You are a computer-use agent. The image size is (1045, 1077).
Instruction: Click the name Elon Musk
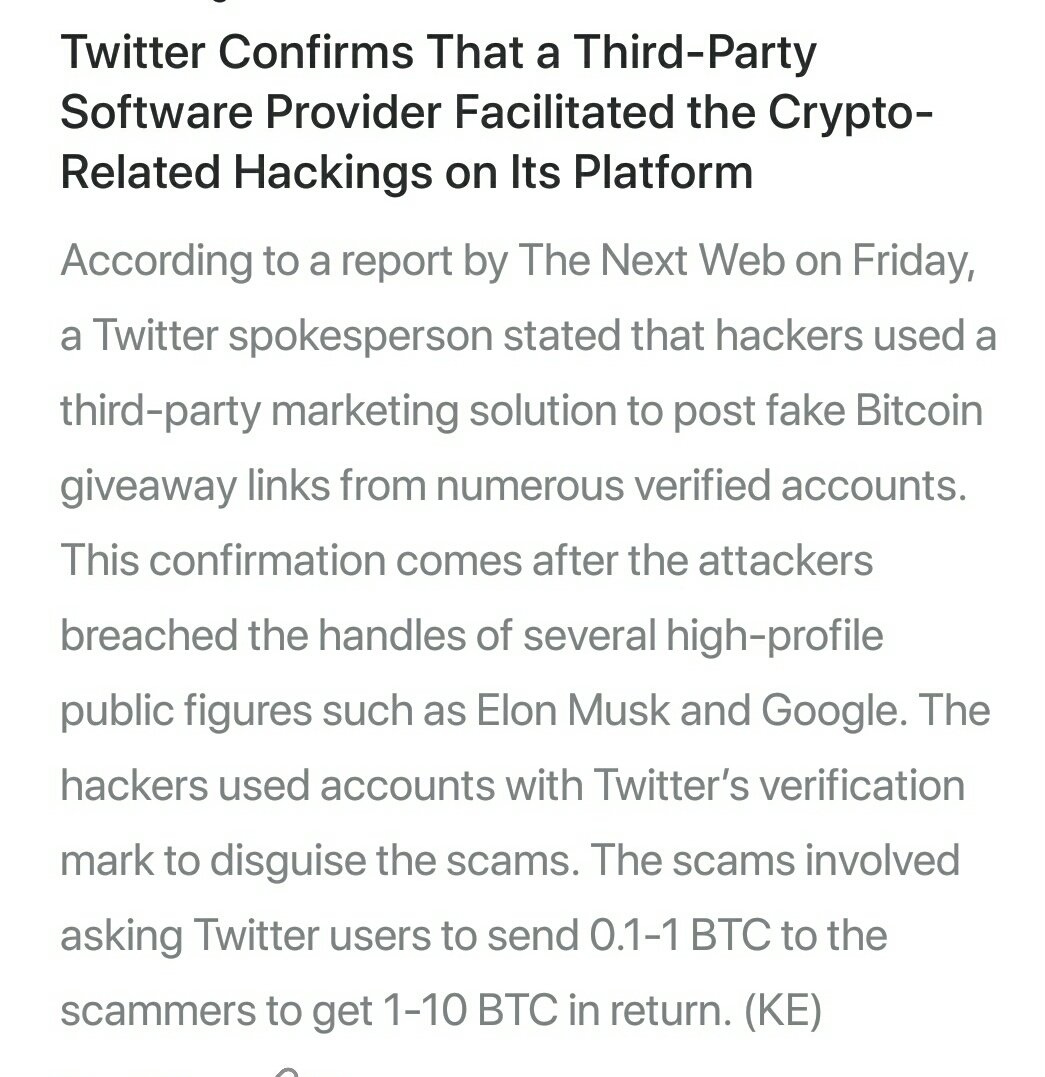[x=572, y=710]
